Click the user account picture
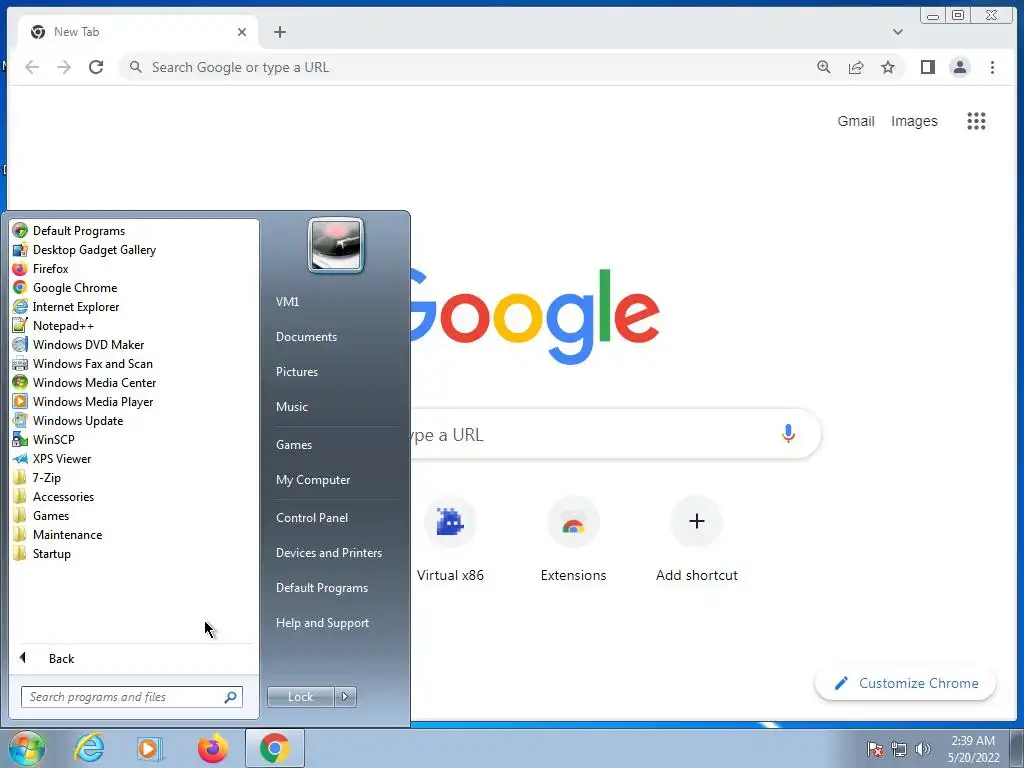This screenshot has height=768, width=1024. pos(336,246)
